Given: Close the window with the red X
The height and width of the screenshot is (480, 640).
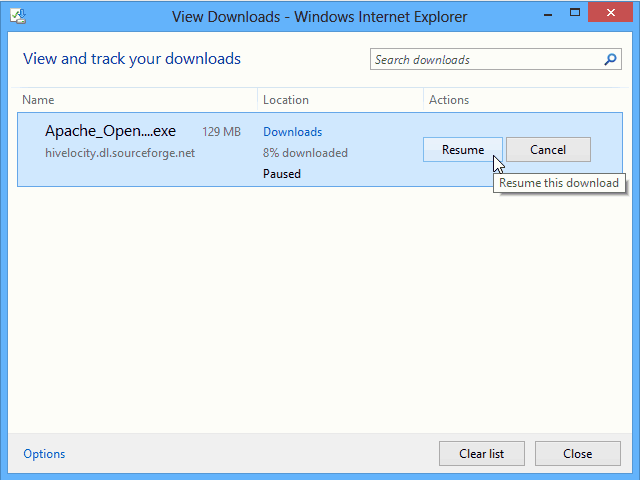Looking at the screenshot, I should (611, 13).
